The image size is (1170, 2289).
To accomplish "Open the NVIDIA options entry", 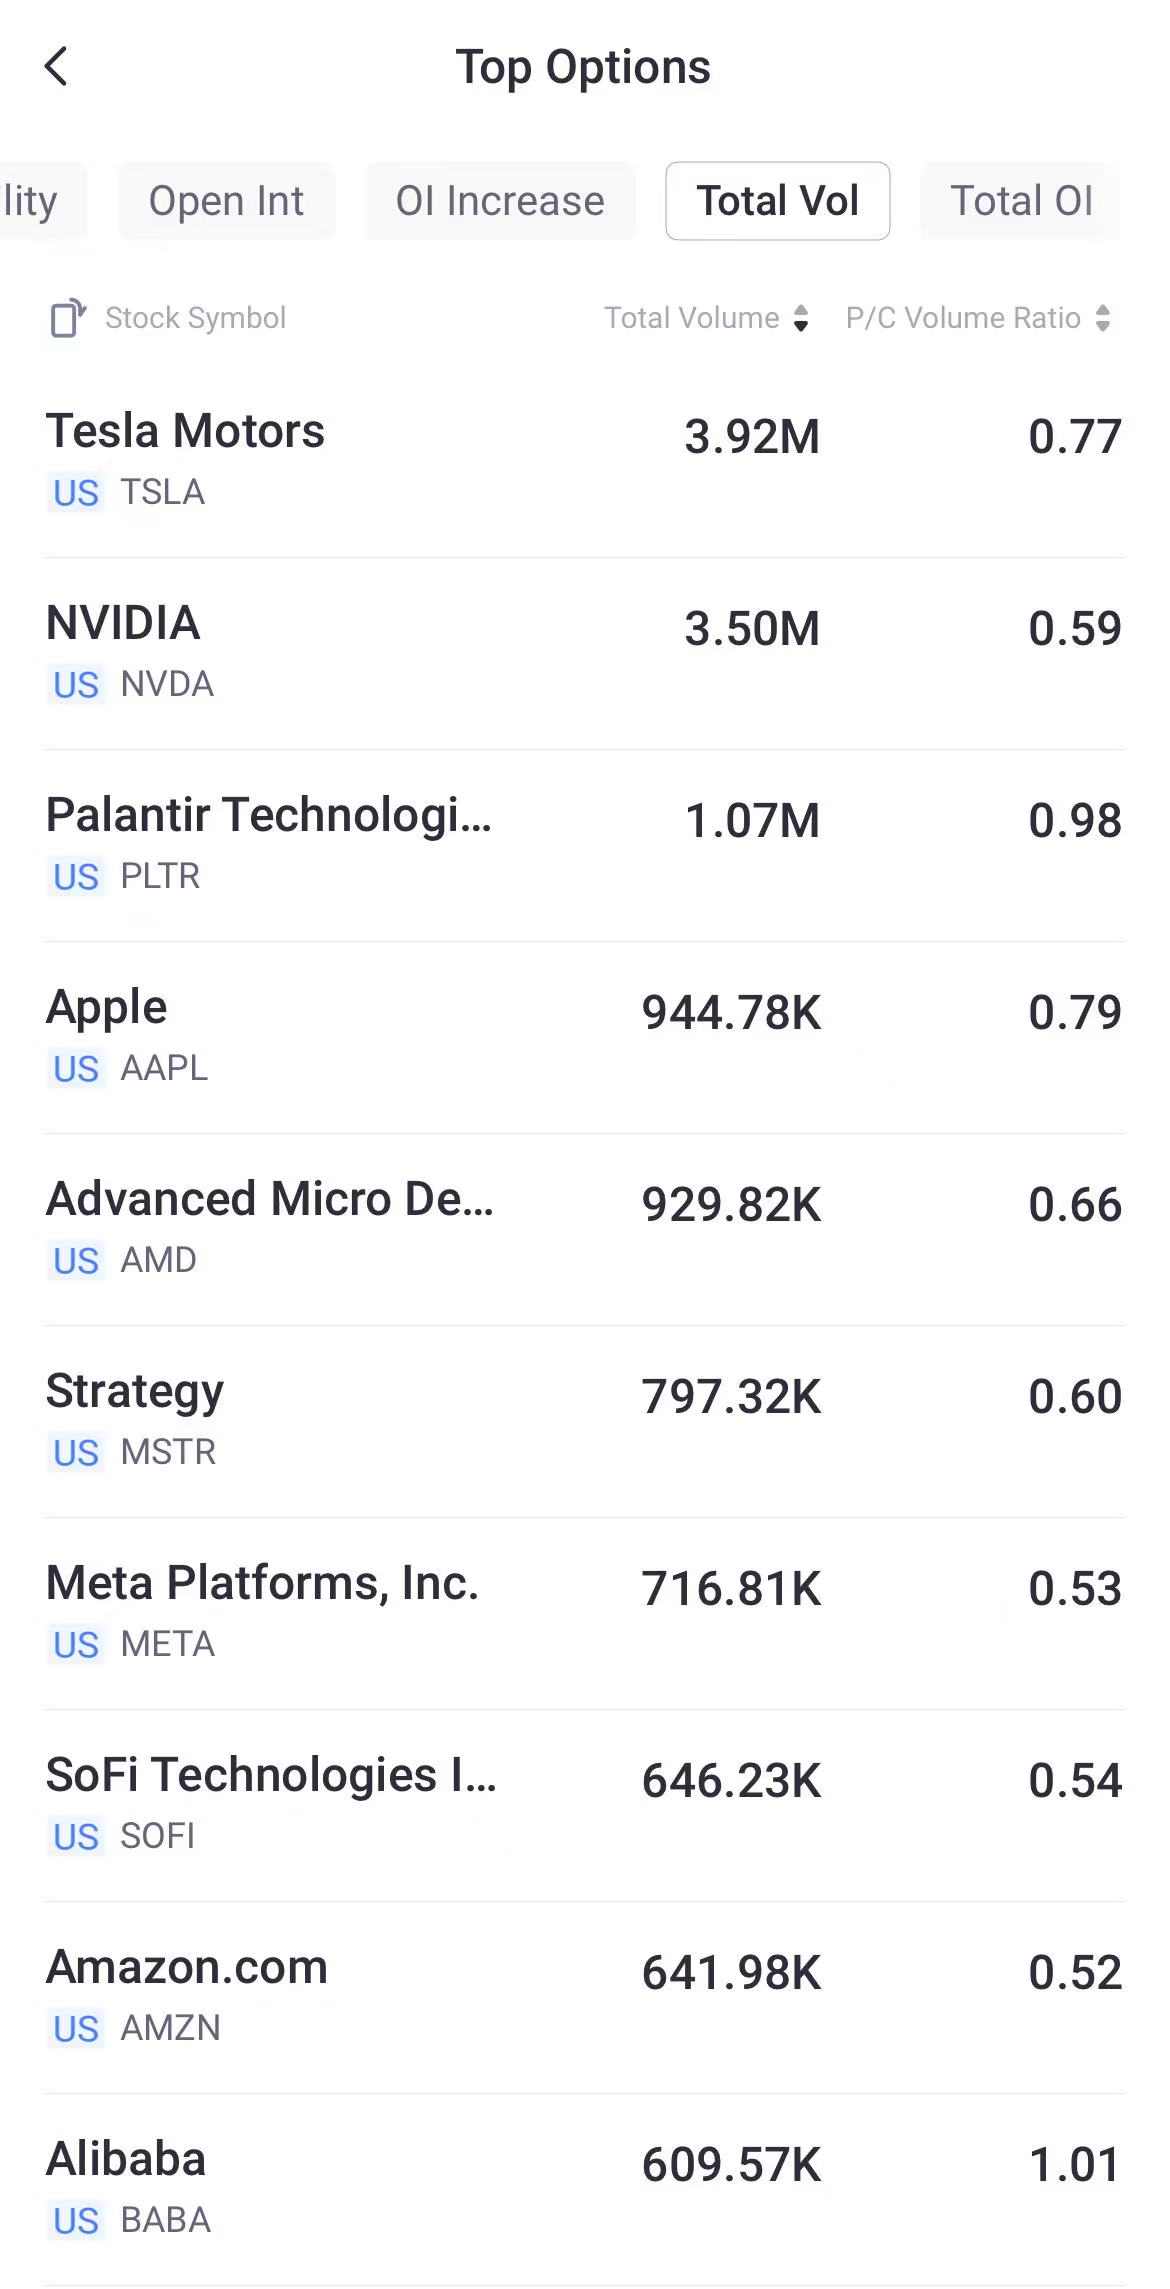I will (x=584, y=652).
